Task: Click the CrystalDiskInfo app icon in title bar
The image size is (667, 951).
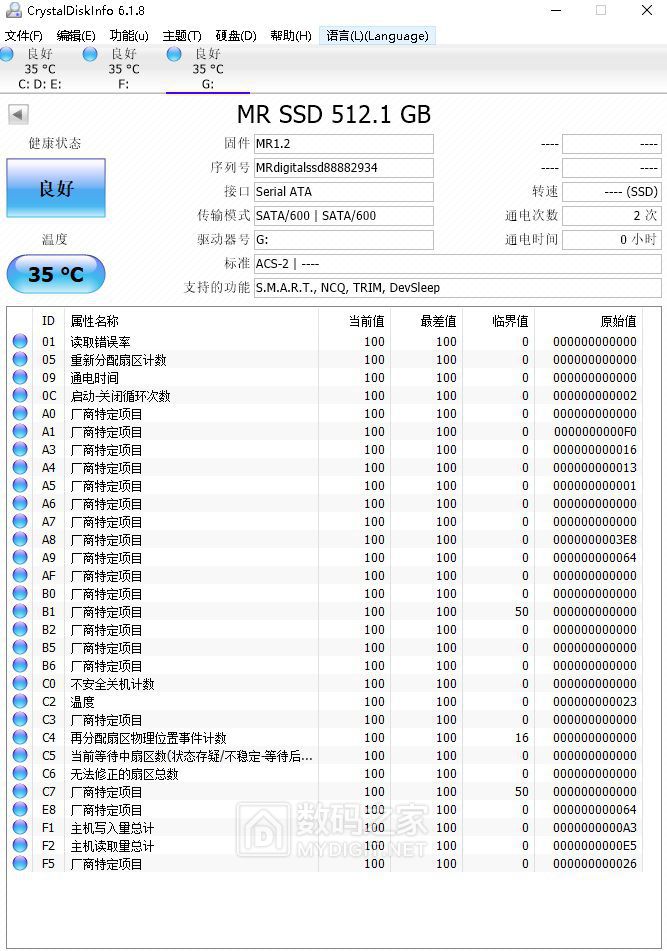Action: pyautogui.click(x=13, y=11)
